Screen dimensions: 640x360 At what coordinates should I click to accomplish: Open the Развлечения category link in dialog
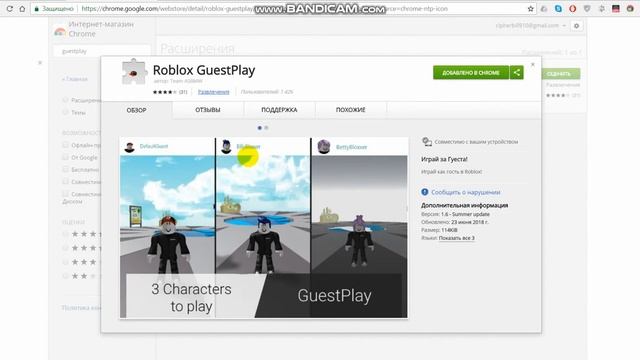coord(213,92)
